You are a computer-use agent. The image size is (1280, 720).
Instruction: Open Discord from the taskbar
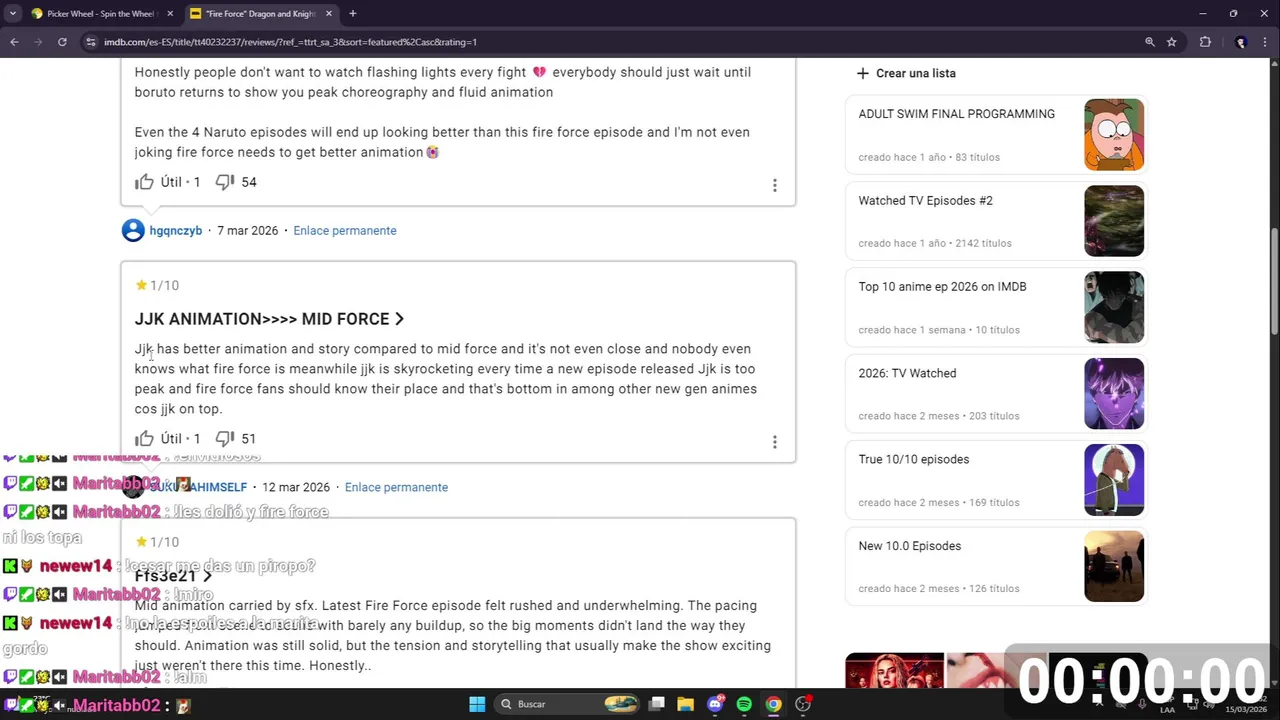pyautogui.click(x=715, y=704)
